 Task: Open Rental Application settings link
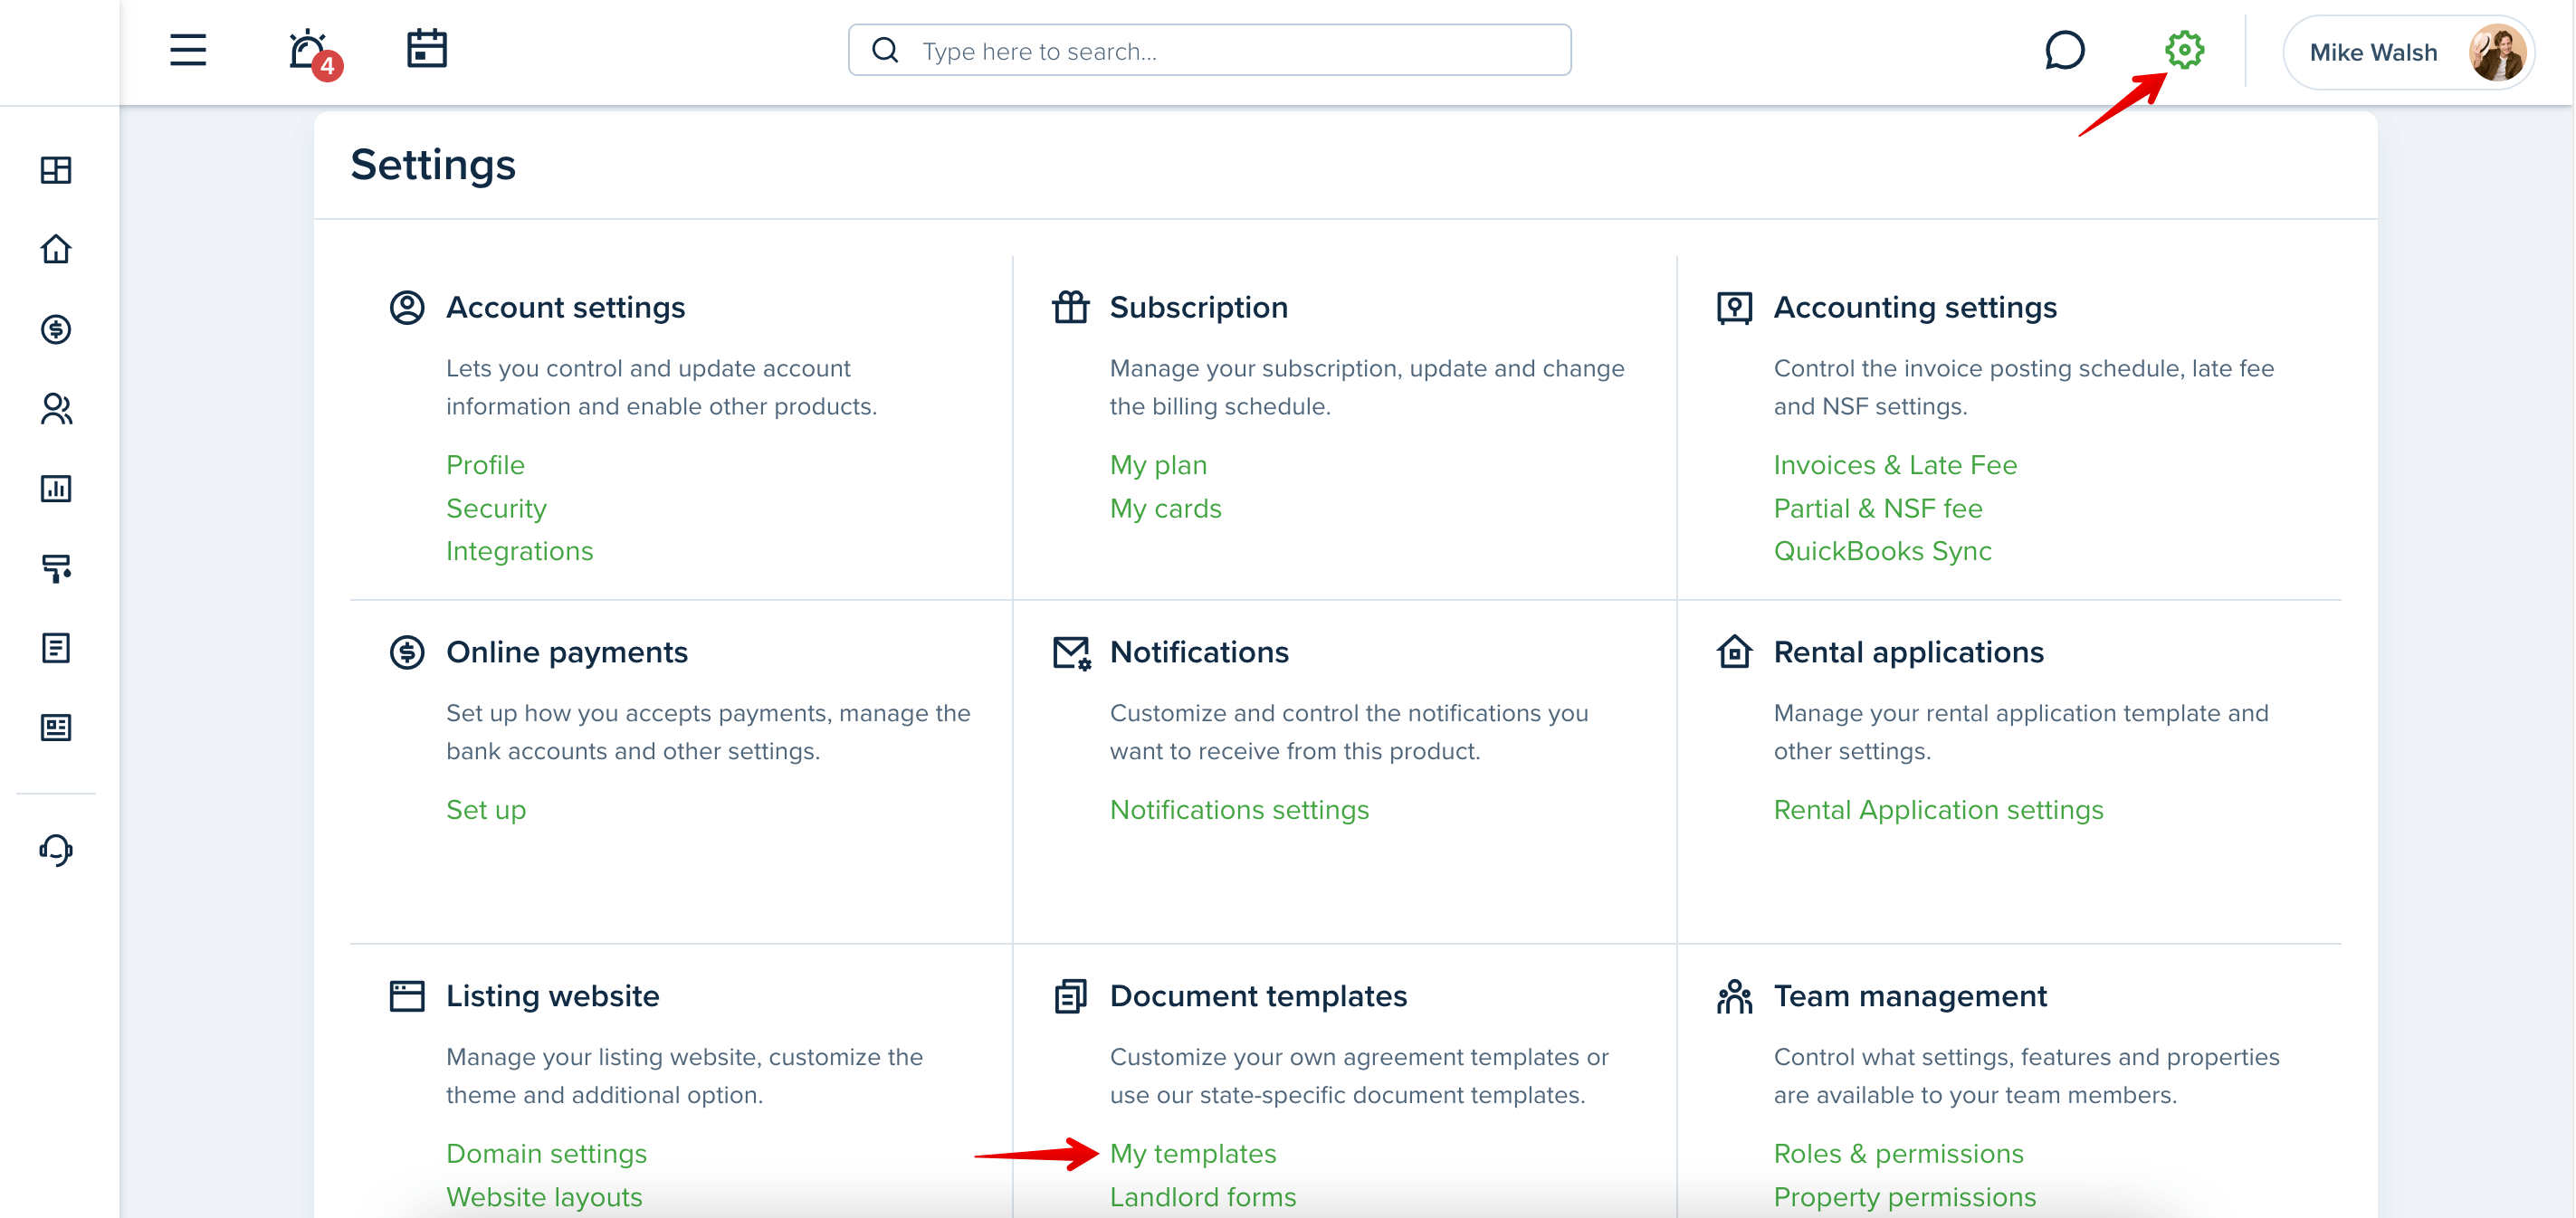coord(1938,810)
